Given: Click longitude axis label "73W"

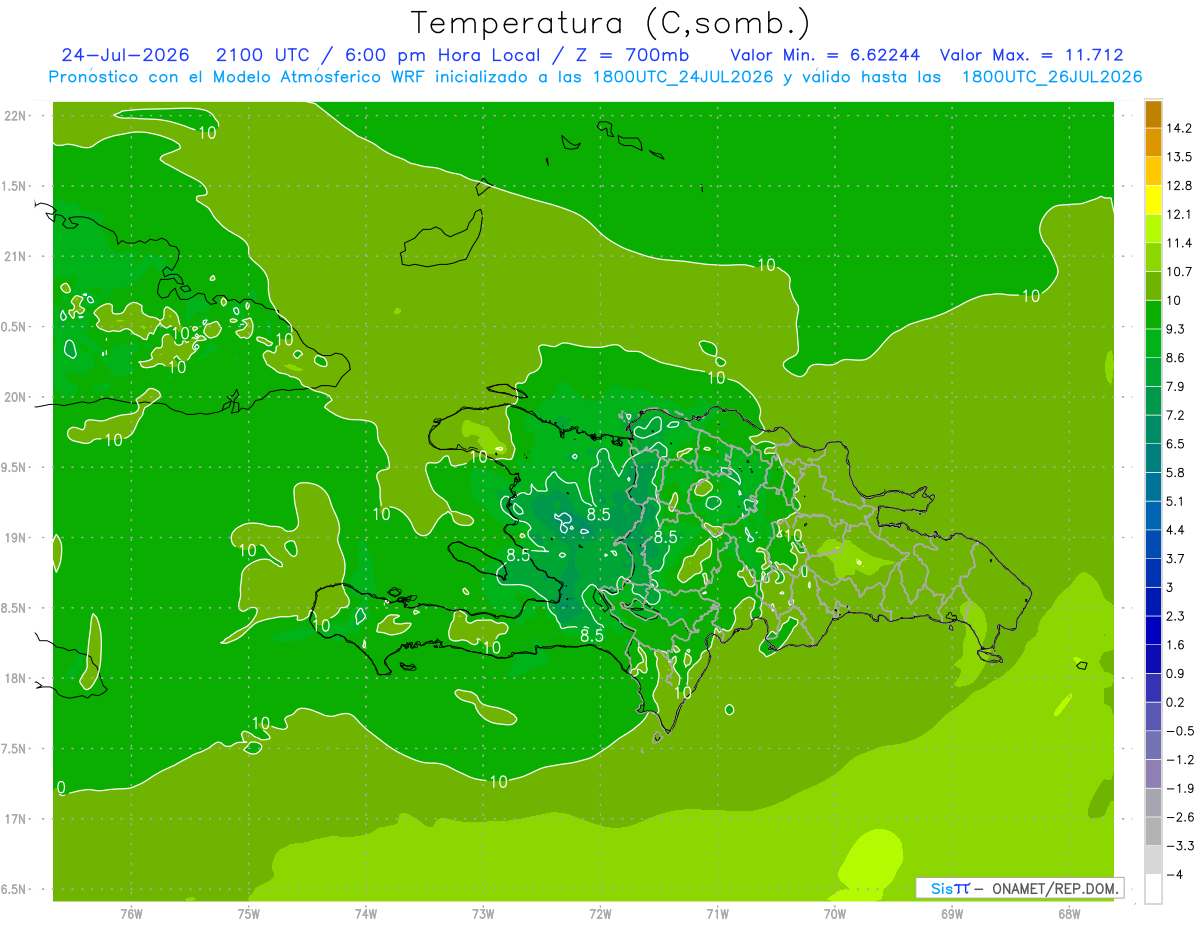Looking at the screenshot, I should [x=483, y=913].
